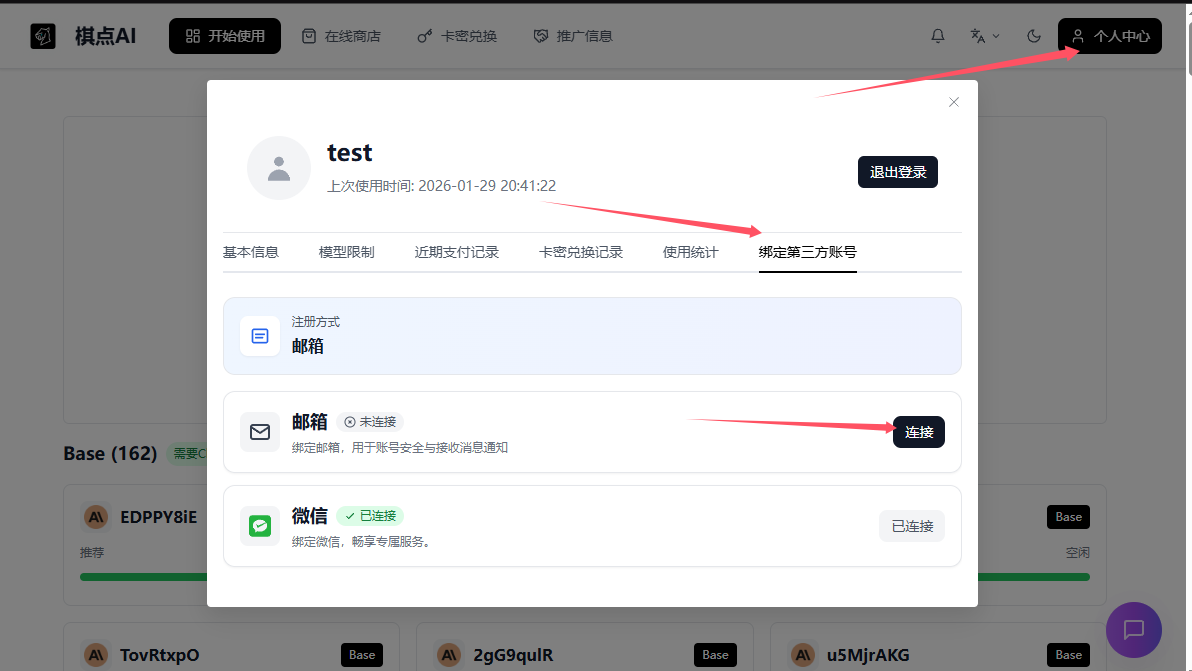Click the language switch icon
1192x671 pixels.
(977, 35)
